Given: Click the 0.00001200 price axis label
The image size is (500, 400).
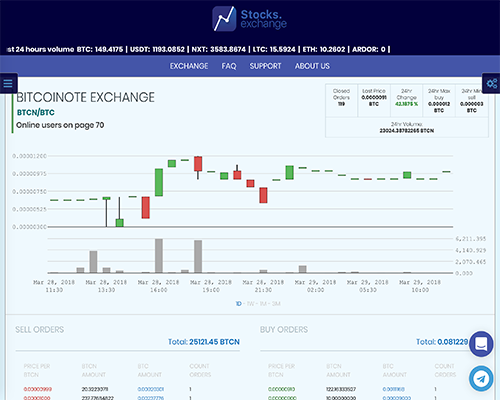Looking at the screenshot, I should [29, 156].
